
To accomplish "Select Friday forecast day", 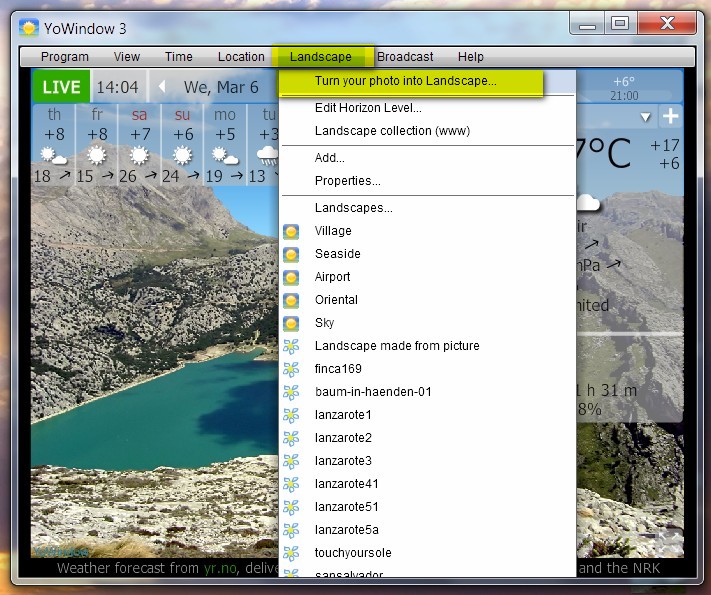I will tap(97, 145).
